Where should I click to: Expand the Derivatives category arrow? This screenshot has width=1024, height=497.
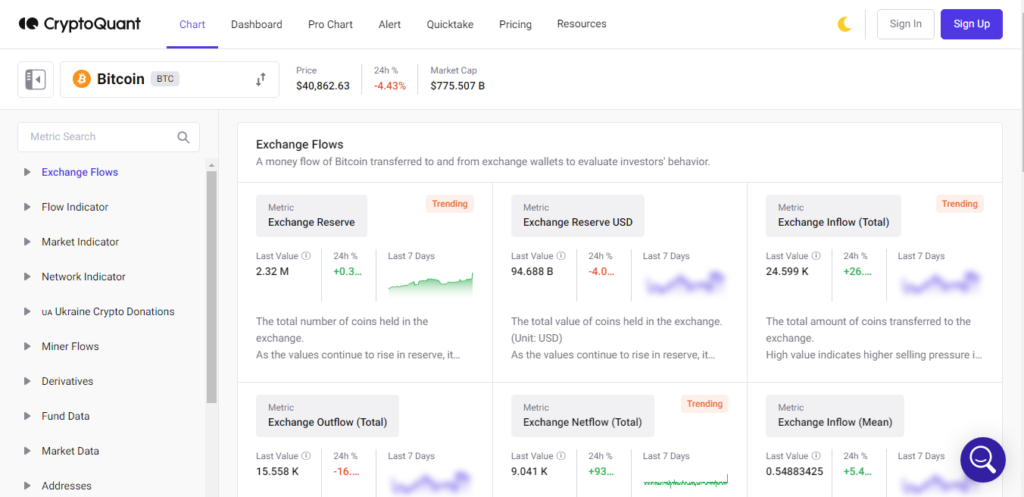tap(27, 381)
